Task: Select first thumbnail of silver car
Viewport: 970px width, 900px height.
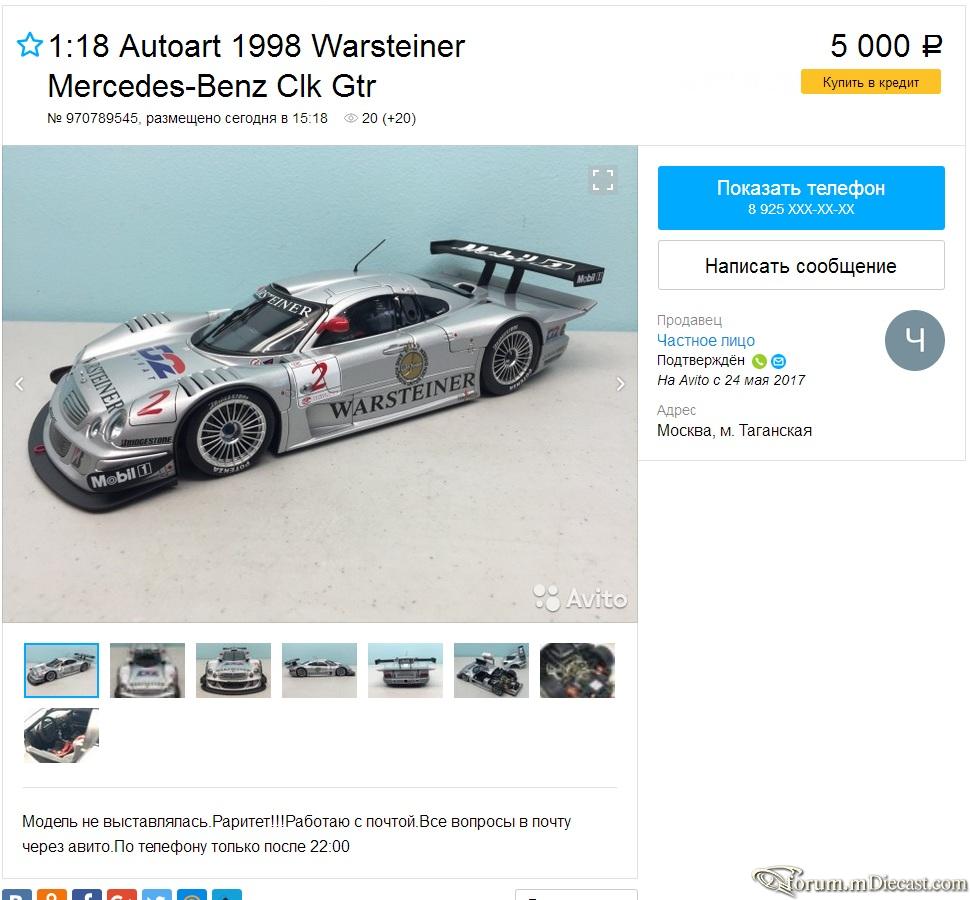Action: 61,671
